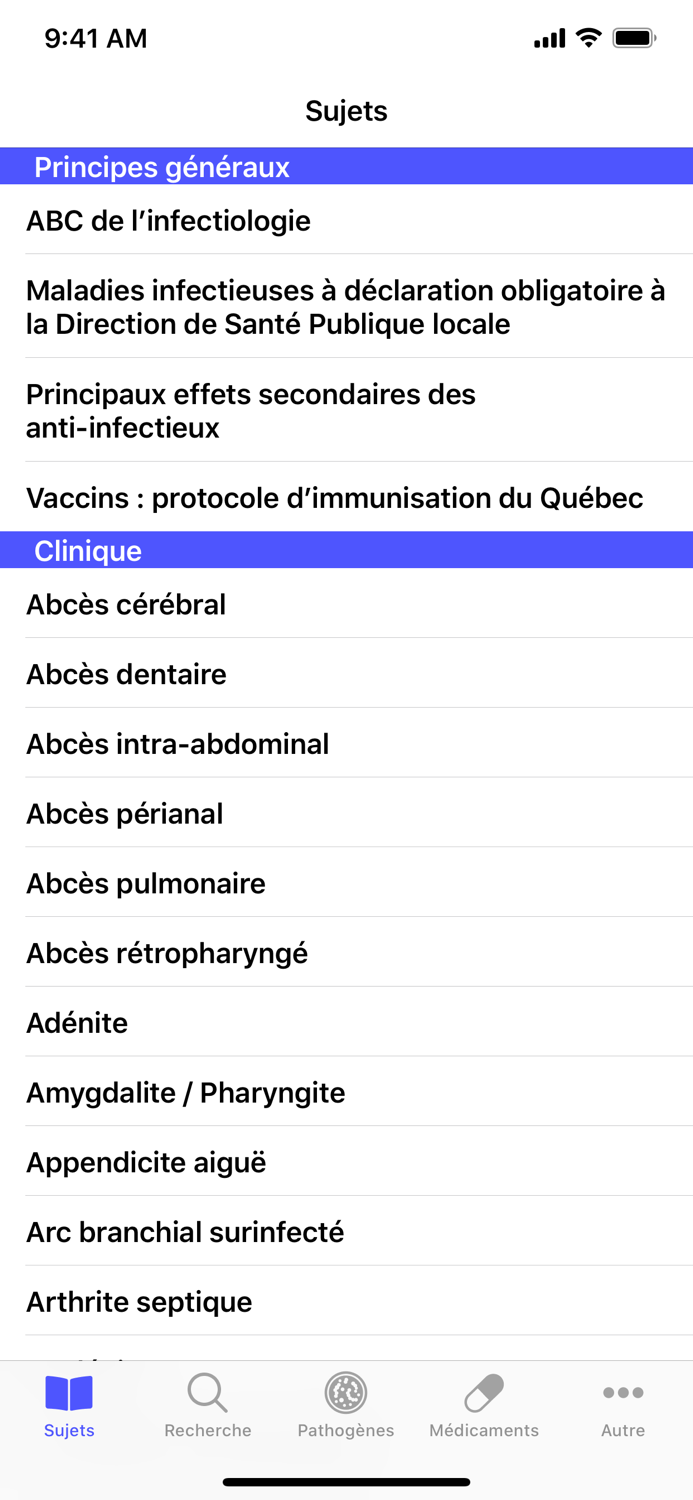Tap the Autre ellipsis icon
The height and width of the screenshot is (1500, 693).
tap(622, 1392)
